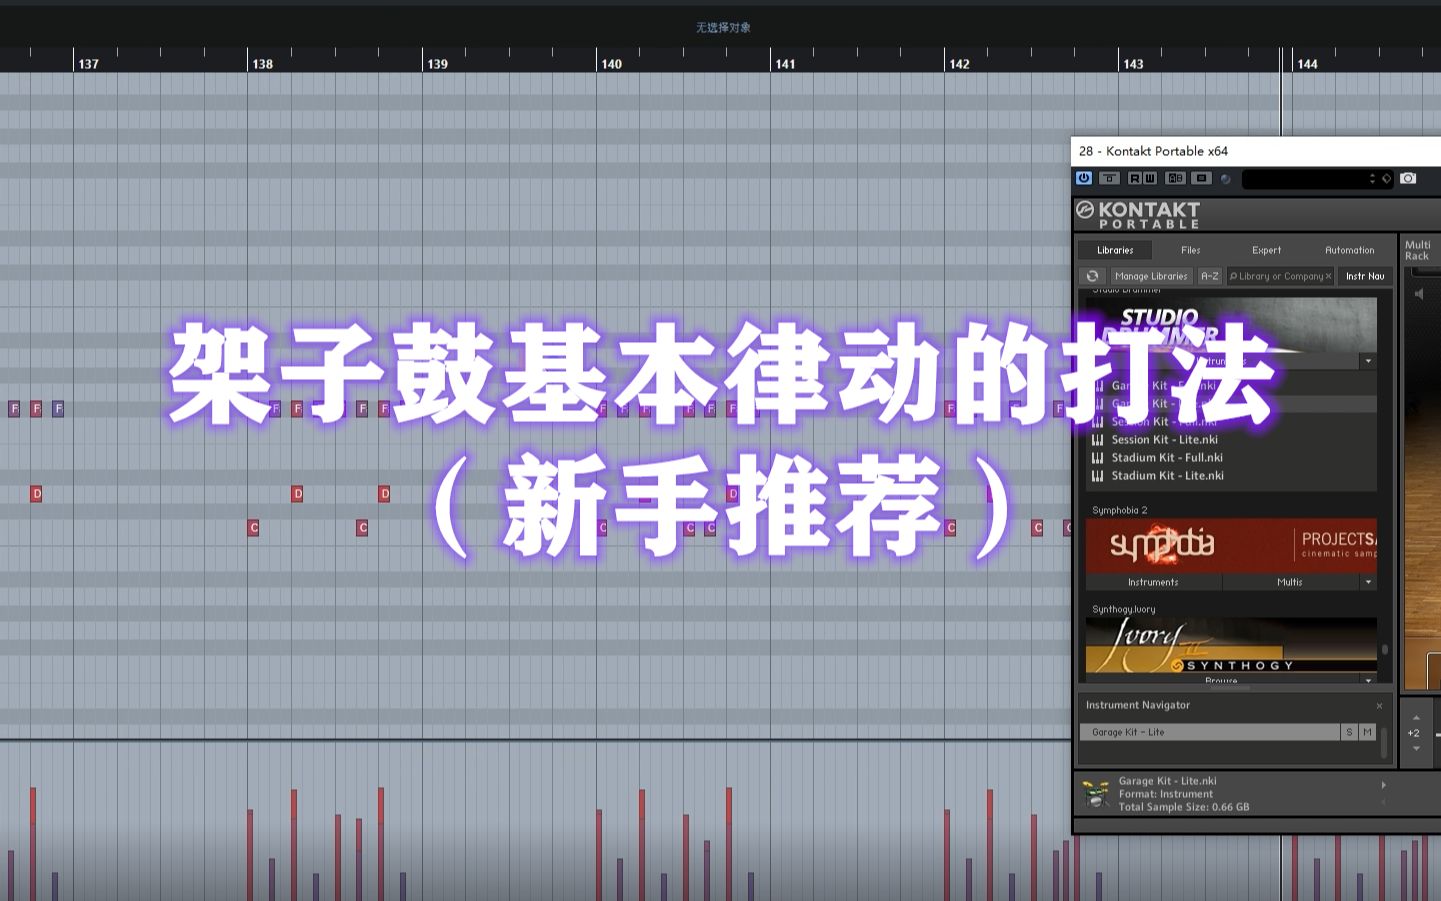Toggle the A-Z library sorting button
Screen dimensions: 1441x901
click(1209, 276)
